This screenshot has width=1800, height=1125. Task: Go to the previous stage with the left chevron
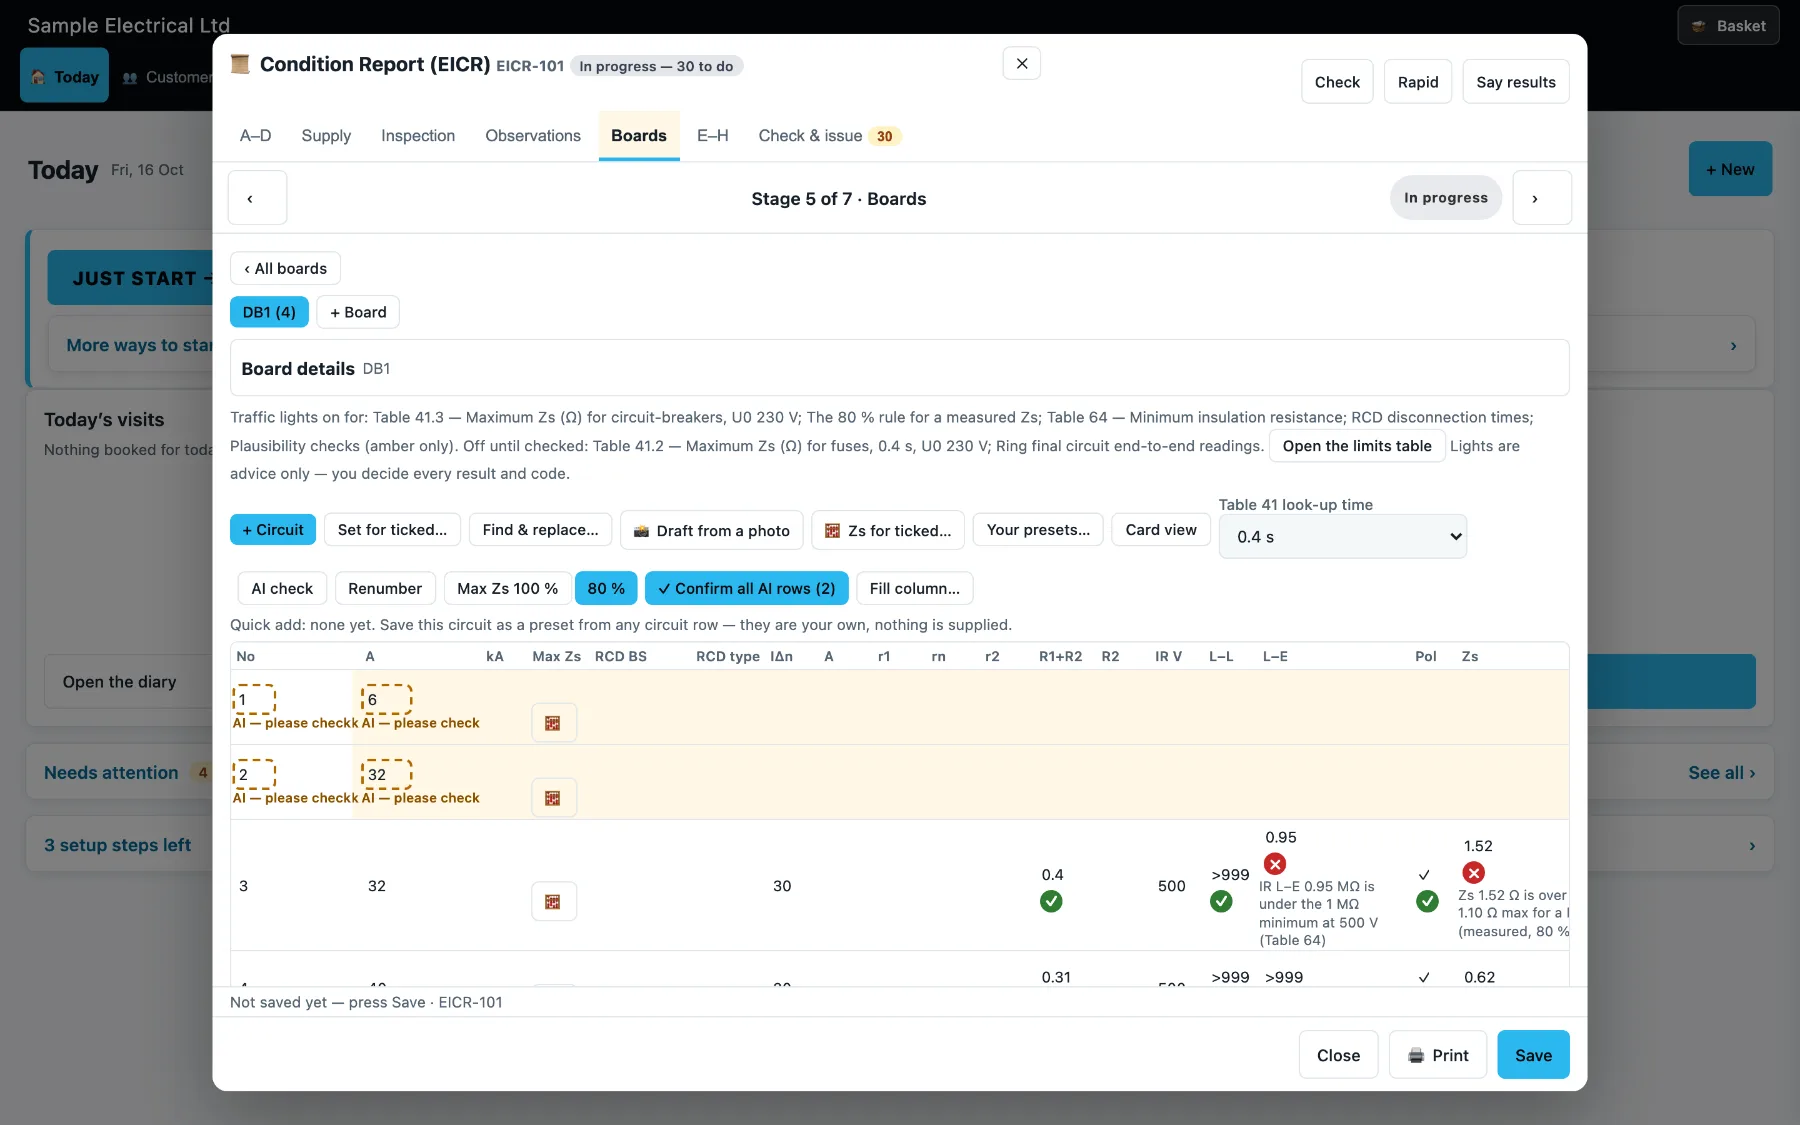click(258, 198)
